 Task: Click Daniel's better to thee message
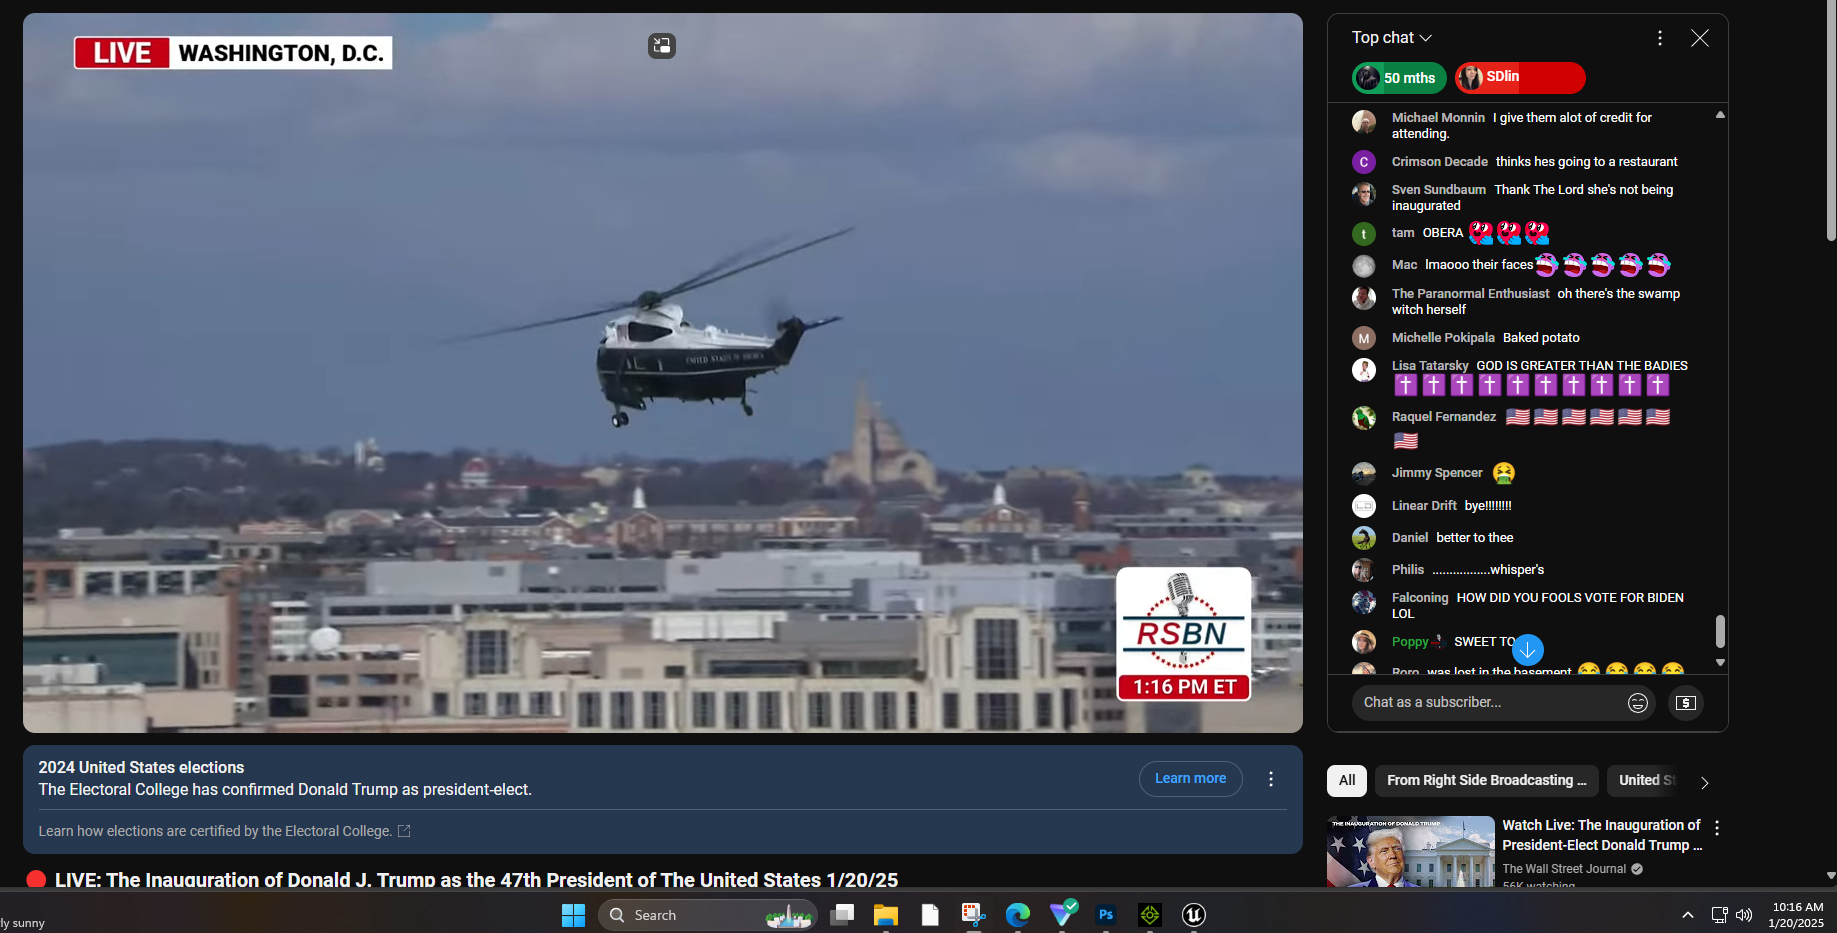click(1475, 538)
